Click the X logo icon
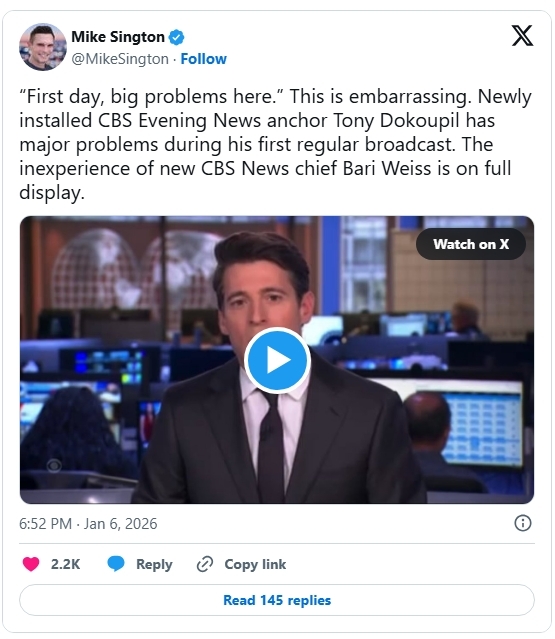The height and width of the screenshot is (639, 555). (x=522, y=35)
